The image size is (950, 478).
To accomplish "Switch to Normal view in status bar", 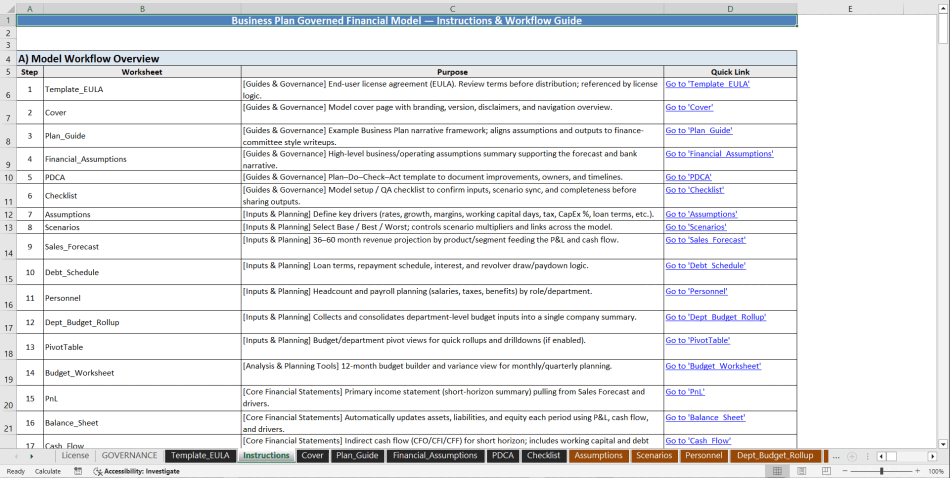I will [x=775, y=471].
